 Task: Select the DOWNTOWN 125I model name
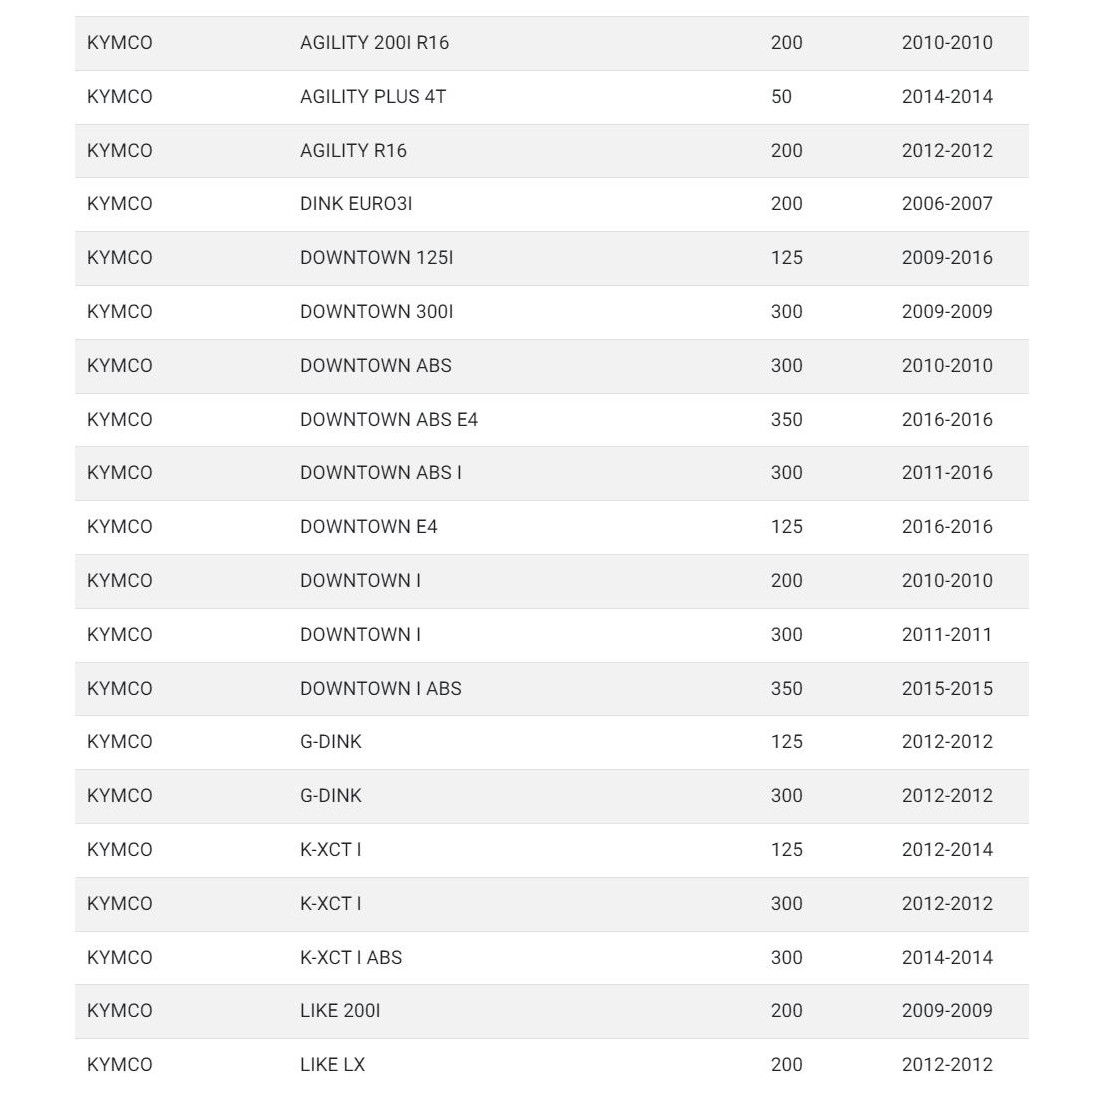(376, 258)
